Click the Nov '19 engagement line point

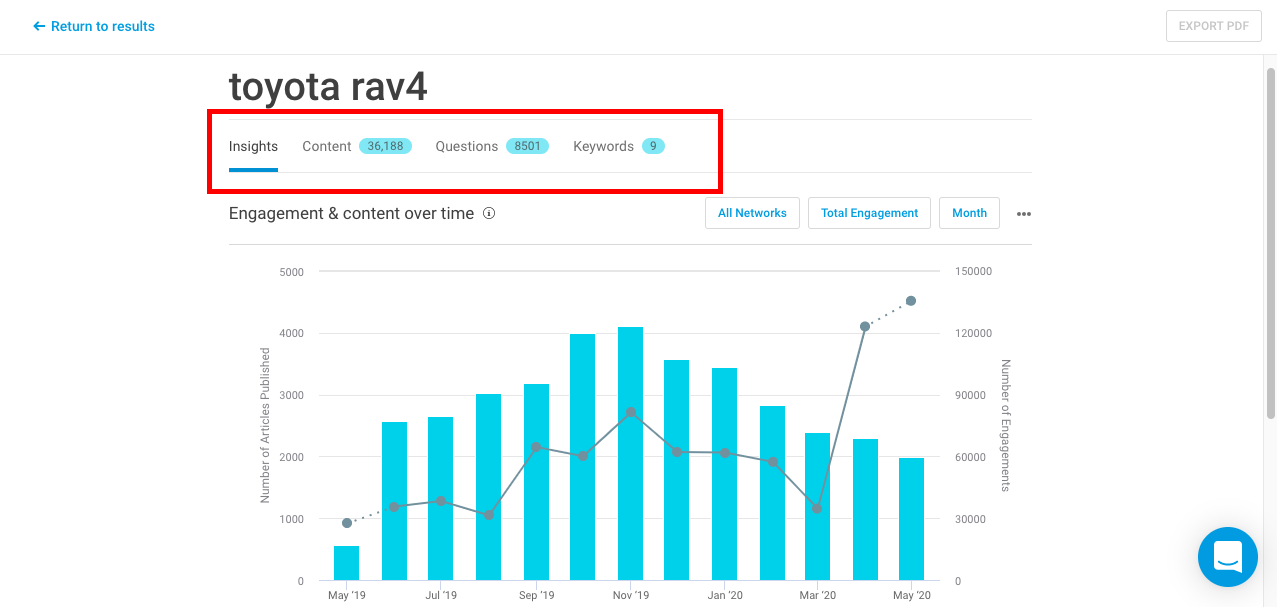point(630,412)
